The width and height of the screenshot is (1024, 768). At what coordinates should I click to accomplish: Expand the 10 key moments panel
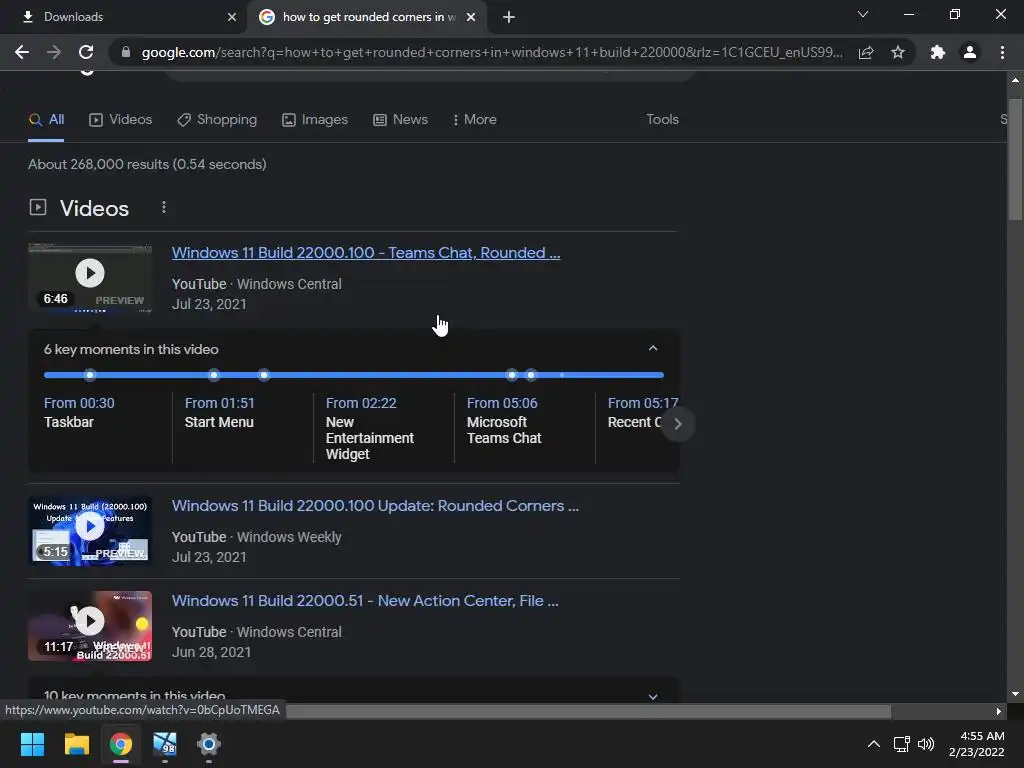pos(652,696)
